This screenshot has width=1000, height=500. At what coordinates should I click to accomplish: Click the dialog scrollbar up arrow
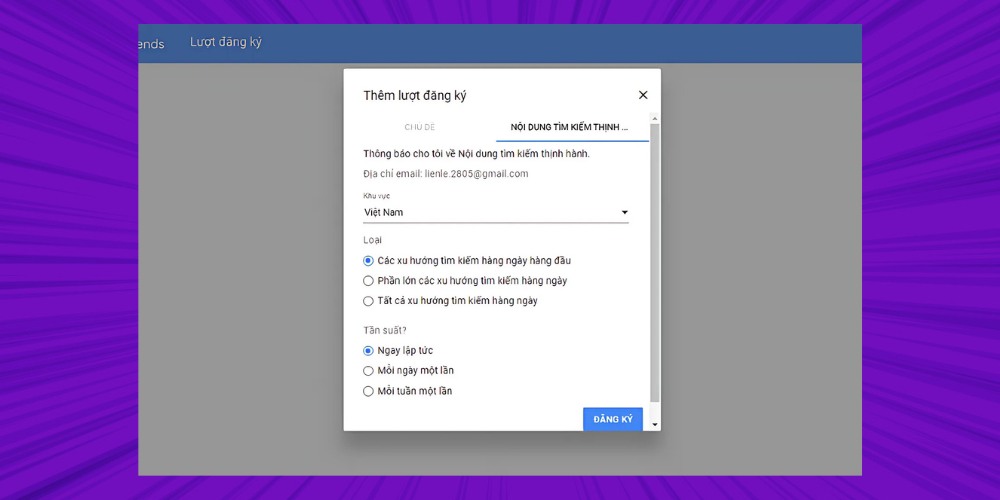pyautogui.click(x=655, y=119)
